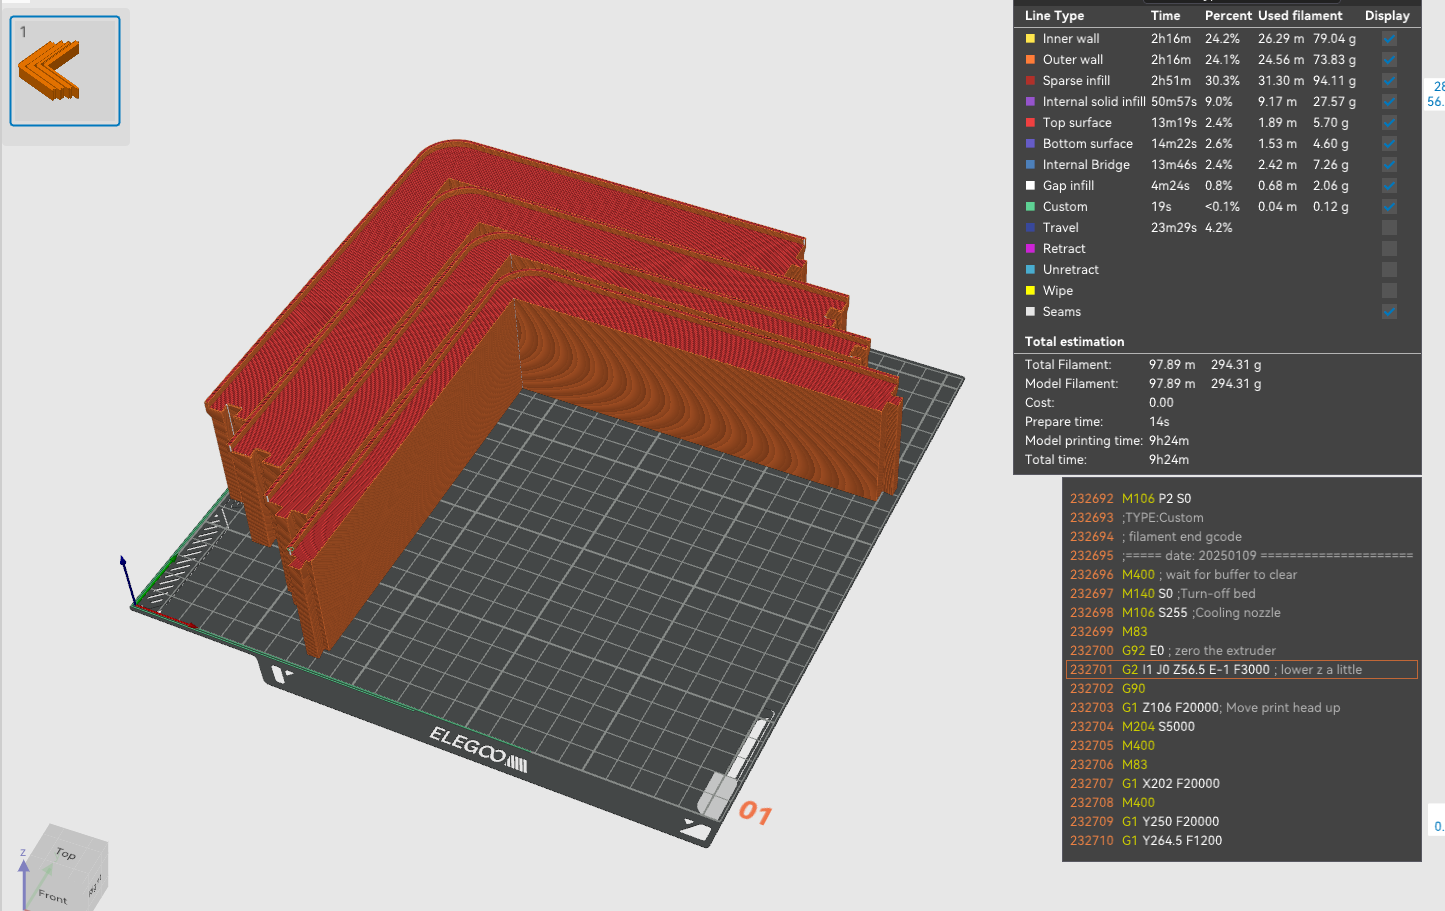Enable the Travel display checkbox
Image resolution: width=1445 pixels, height=911 pixels.
tap(1389, 228)
